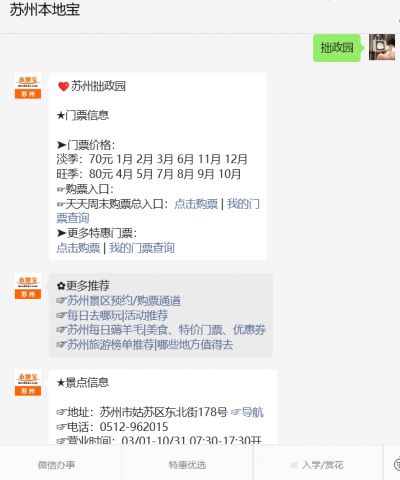
Task: Open 苏州每日薅羊毛 美食特价门票 link
Action: [x=166, y=330]
